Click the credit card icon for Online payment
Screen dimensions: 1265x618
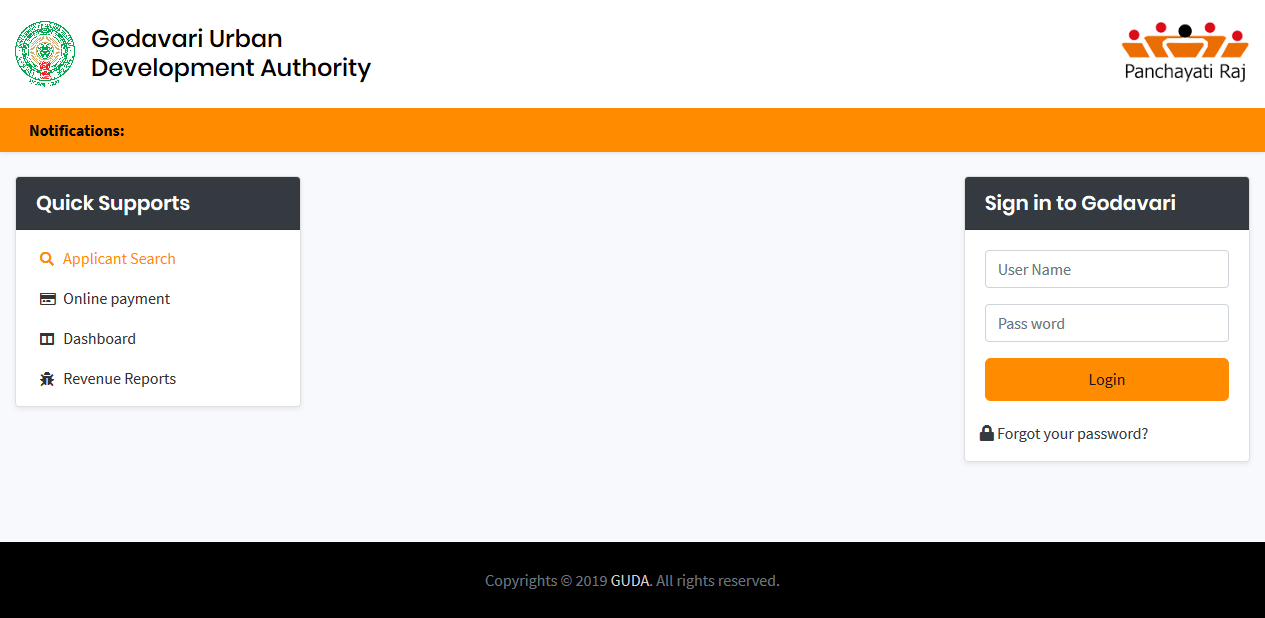(x=47, y=299)
